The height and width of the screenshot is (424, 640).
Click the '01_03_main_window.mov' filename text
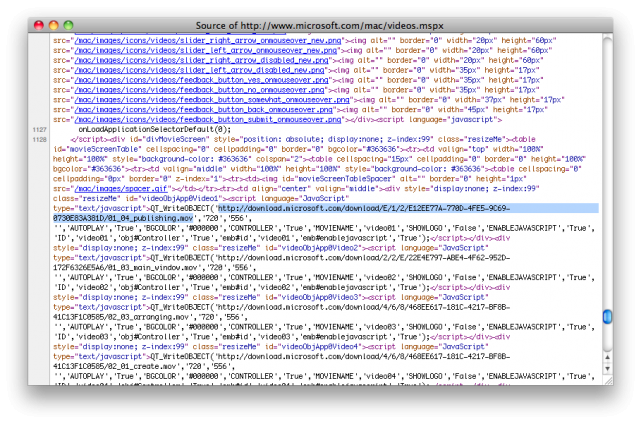point(155,268)
